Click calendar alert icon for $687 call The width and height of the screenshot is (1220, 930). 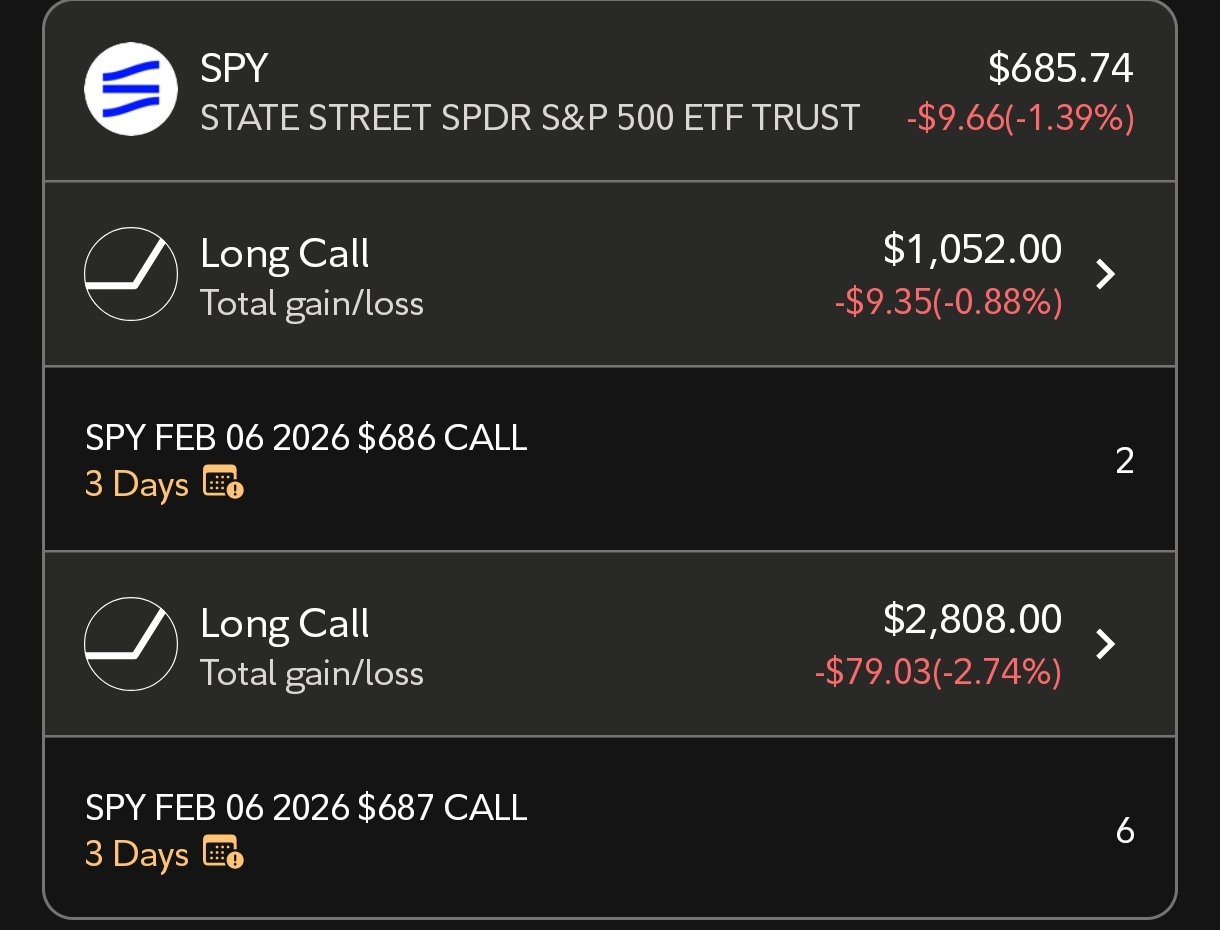pyautogui.click(x=223, y=853)
